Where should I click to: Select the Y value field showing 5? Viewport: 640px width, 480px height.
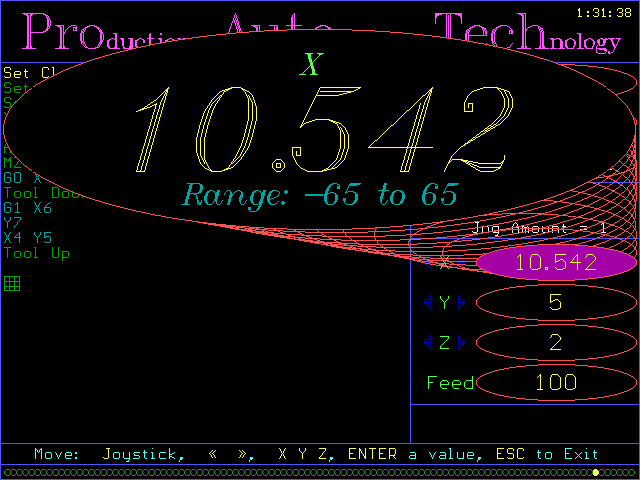tap(556, 302)
